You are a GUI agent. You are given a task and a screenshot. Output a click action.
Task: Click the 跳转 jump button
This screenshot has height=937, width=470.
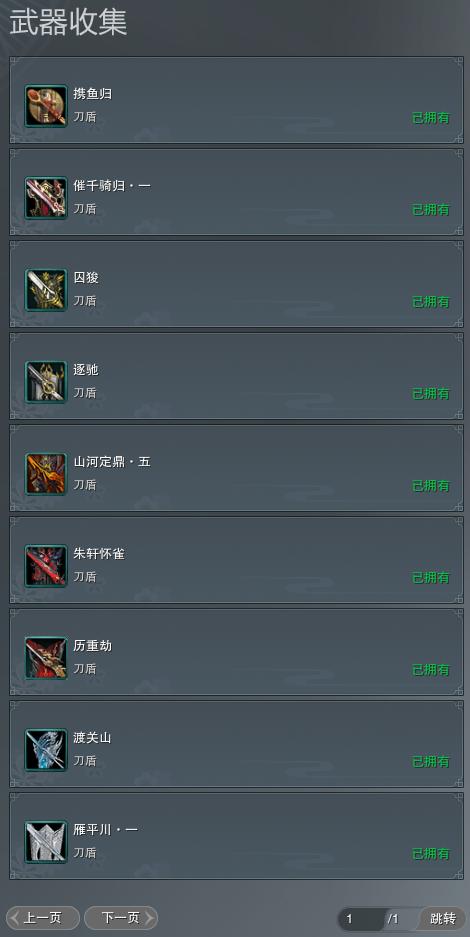(443, 918)
